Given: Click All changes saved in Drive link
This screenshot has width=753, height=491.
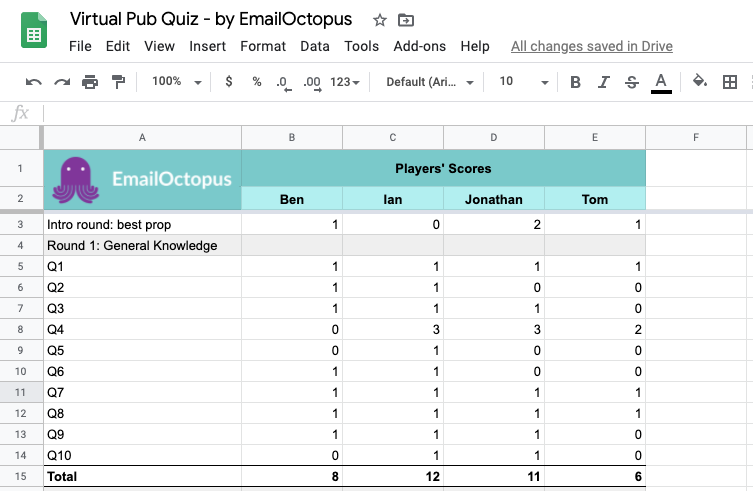Looking at the screenshot, I should pyautogui.click(x=591, y=46).
